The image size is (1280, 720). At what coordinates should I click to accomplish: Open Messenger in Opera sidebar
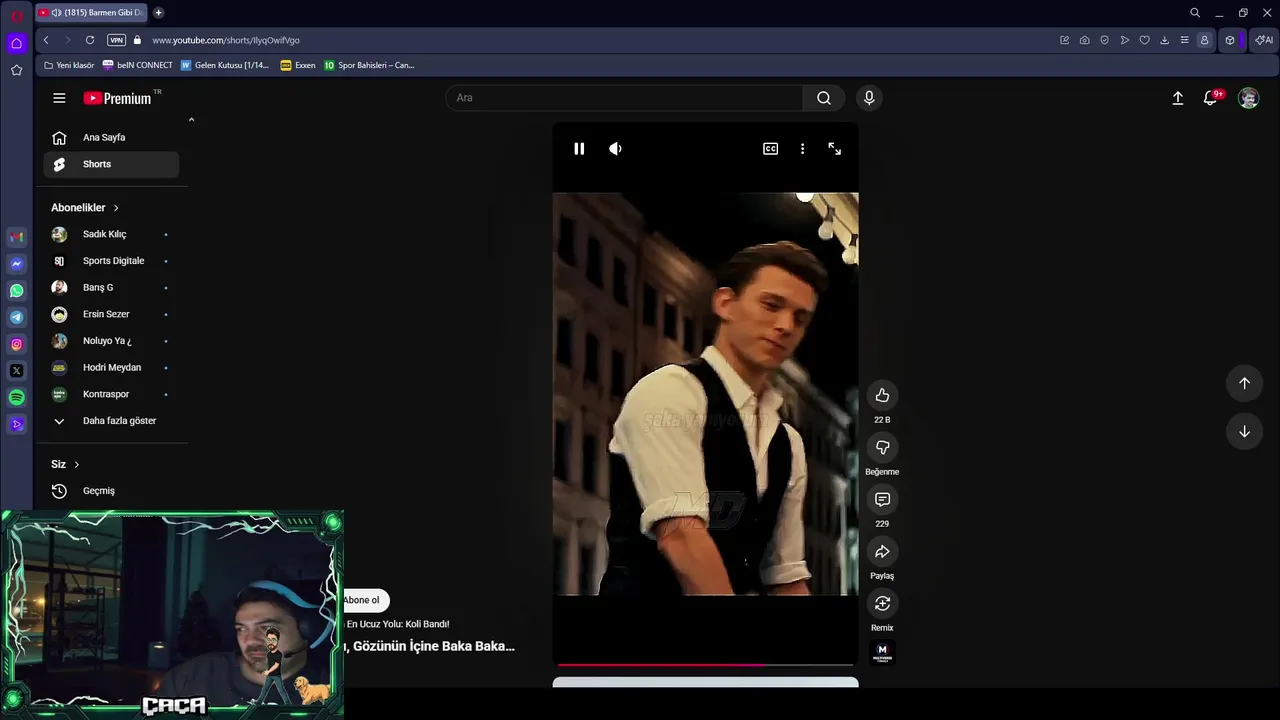[16, 264]
